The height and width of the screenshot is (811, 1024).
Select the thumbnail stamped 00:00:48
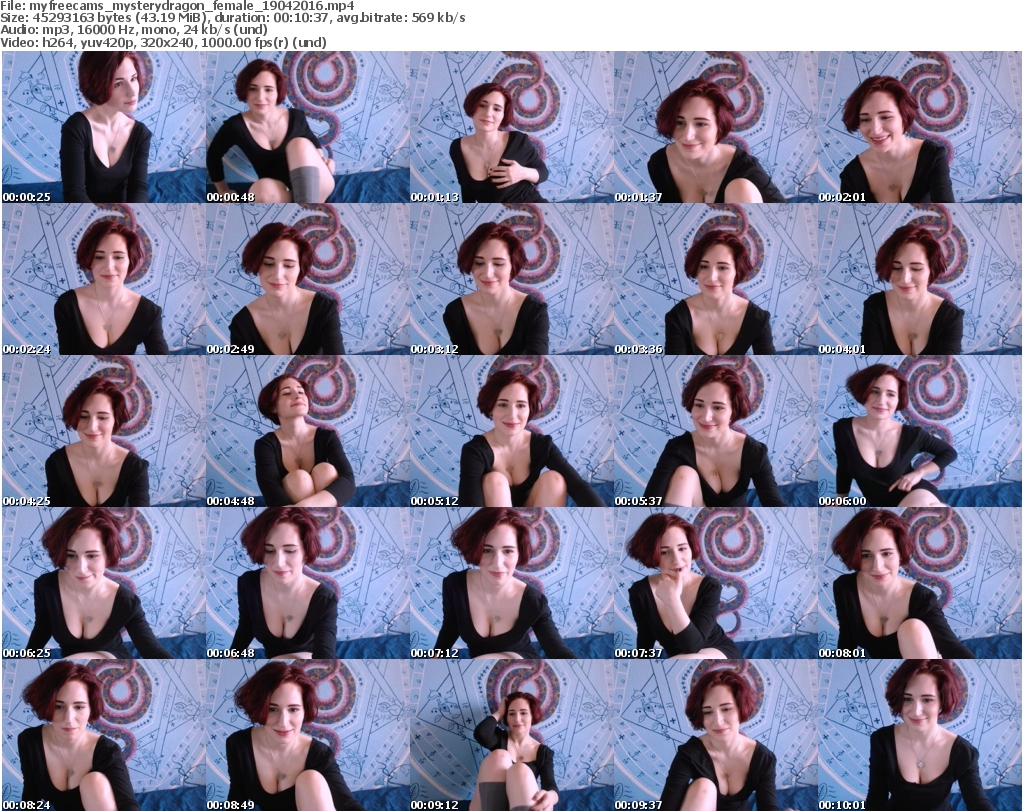(308, 127)
